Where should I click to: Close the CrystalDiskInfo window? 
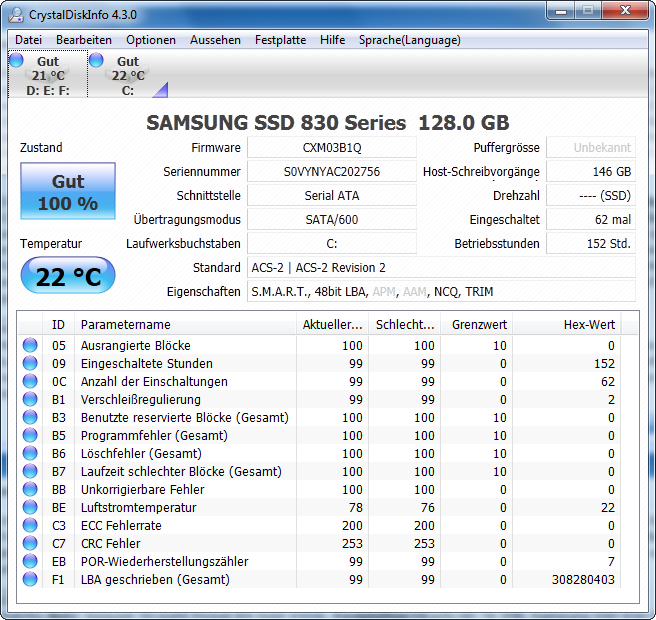pyautogui.click(x=625, y=10)
